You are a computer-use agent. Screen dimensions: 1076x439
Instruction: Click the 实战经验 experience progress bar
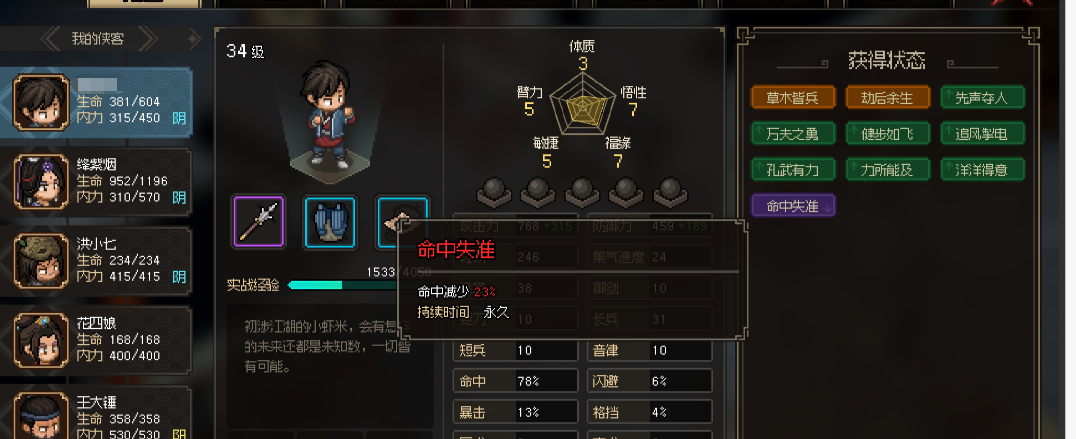tap(343, 285)
